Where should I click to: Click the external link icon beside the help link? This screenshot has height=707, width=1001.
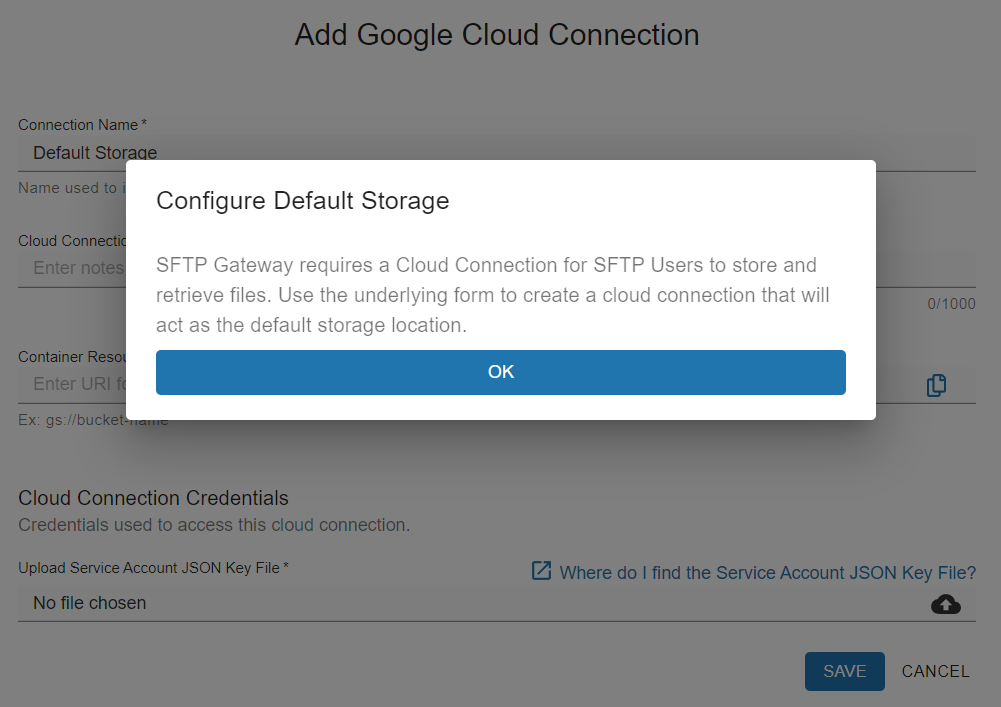pyautogui.click(x=541, y=571)
